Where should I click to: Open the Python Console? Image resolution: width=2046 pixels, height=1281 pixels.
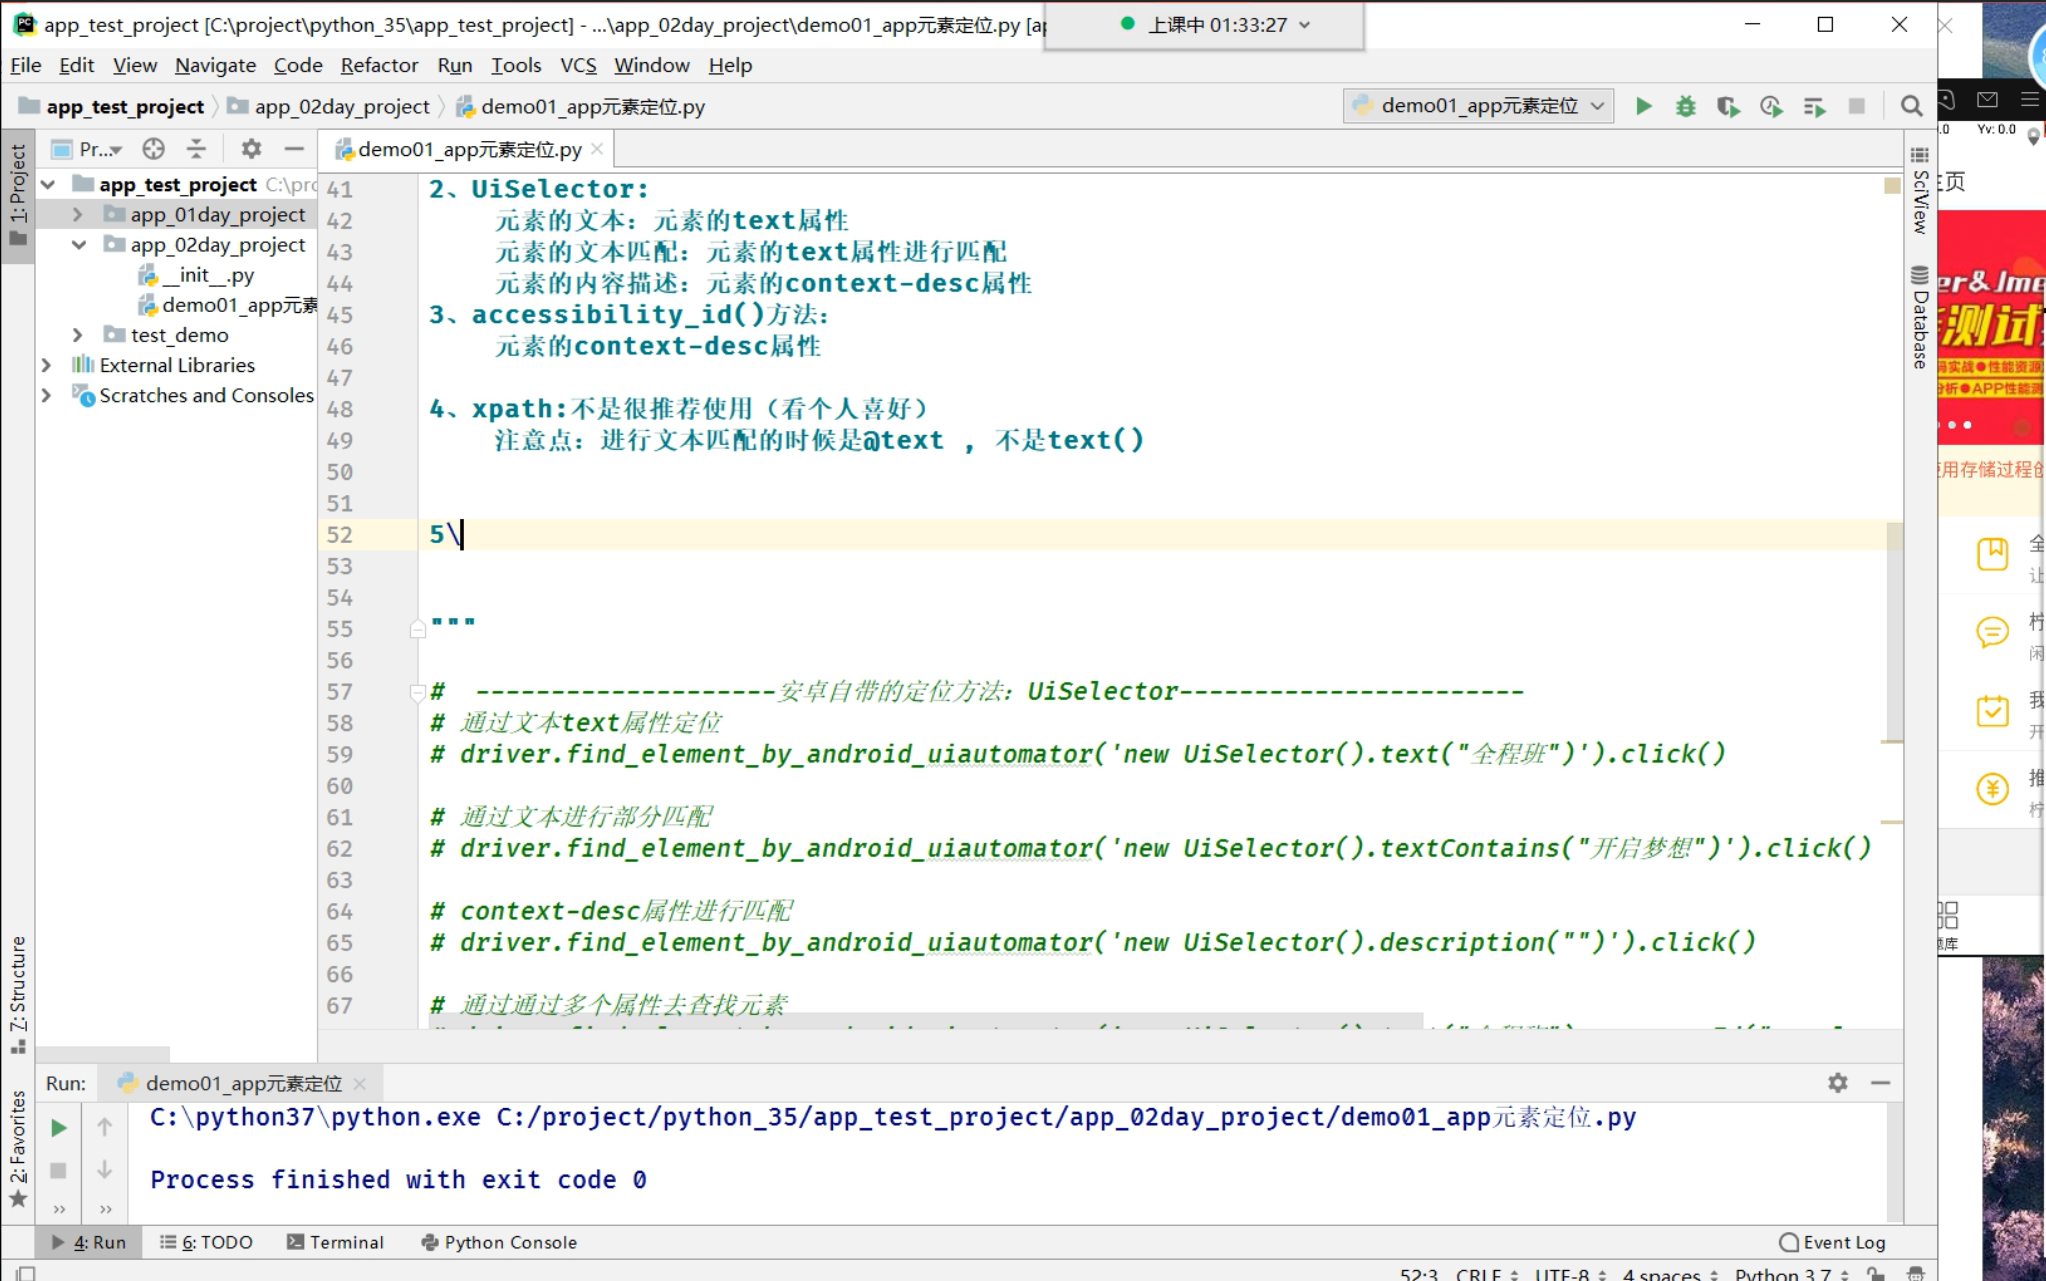[499, 1242]
